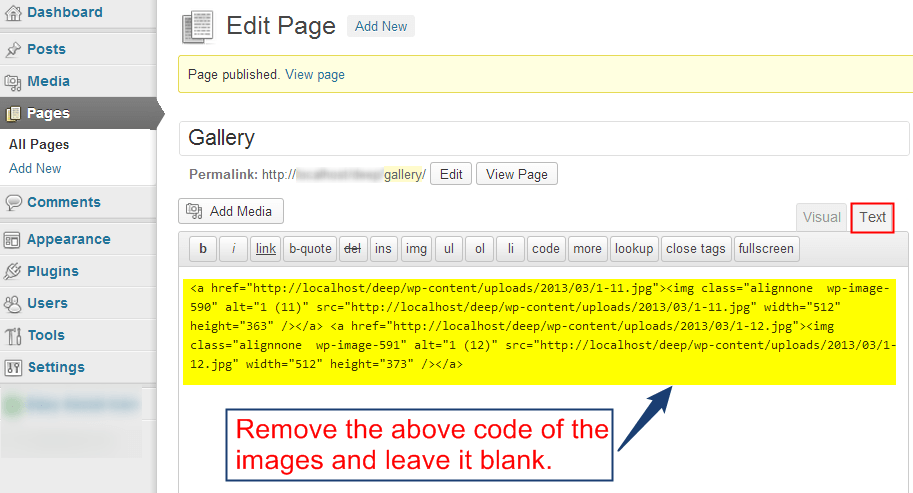
Task: Switch to the Visual editor tab
Action: (x=821, y=217)
